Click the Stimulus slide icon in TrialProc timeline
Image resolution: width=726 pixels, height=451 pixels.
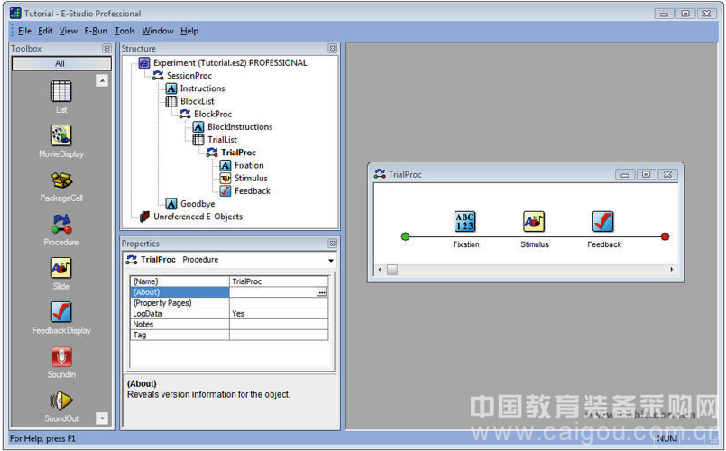pyautogui.click(x=534, y=222)
